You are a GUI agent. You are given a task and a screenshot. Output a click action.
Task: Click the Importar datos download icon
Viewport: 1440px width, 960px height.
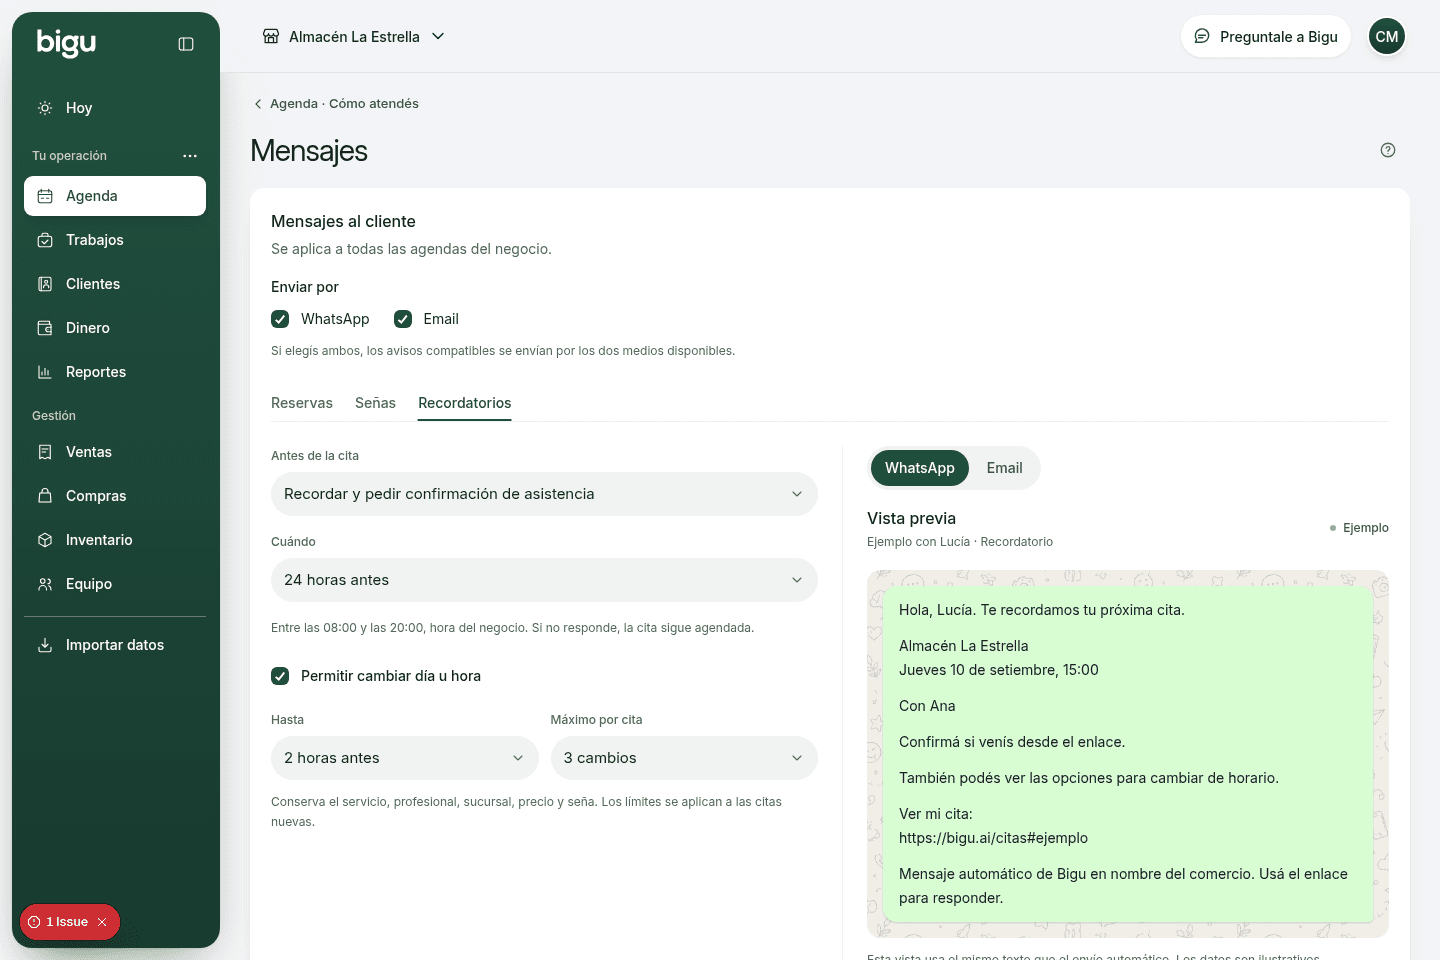tap(45, 645)
